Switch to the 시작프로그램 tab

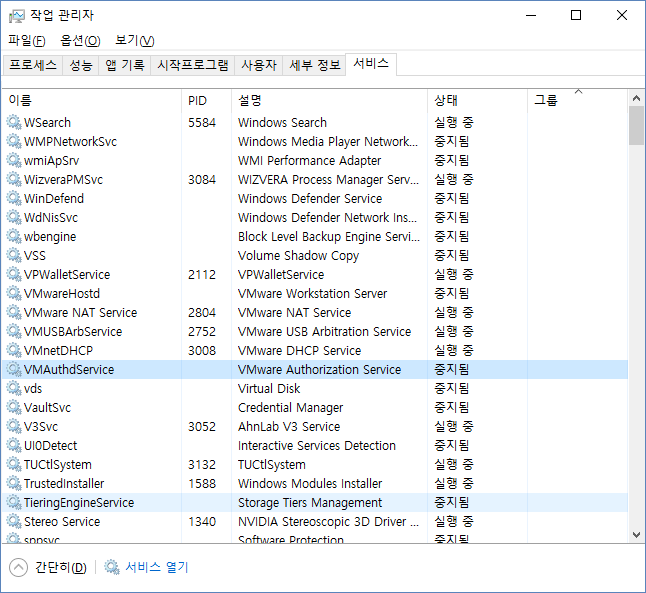[x=193, y=65]
